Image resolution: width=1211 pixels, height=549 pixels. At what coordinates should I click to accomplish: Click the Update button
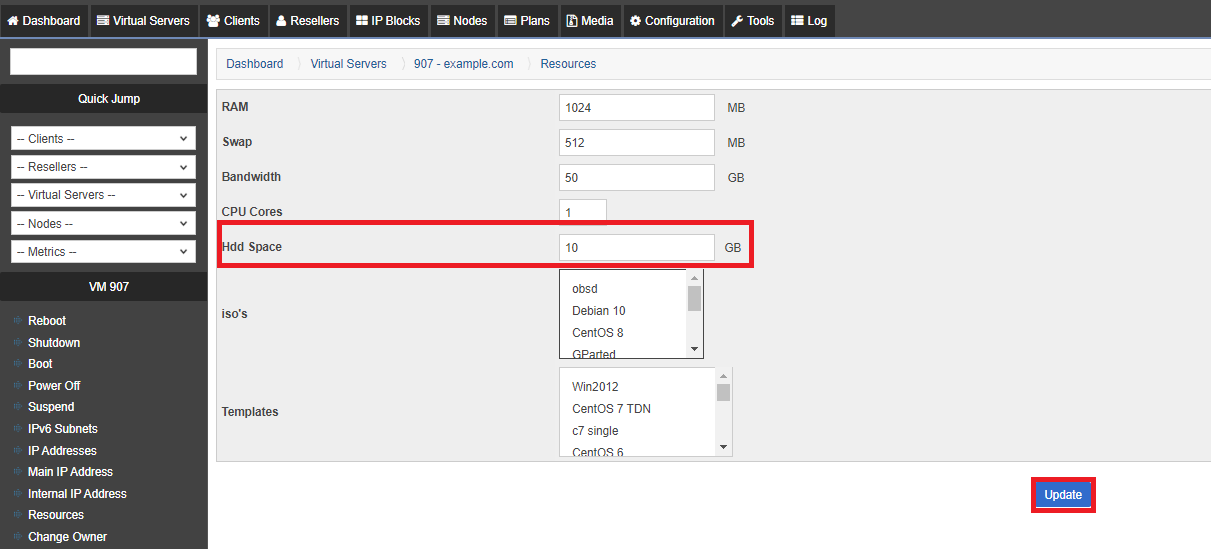pyautogui.click(x=1063, y=495)
